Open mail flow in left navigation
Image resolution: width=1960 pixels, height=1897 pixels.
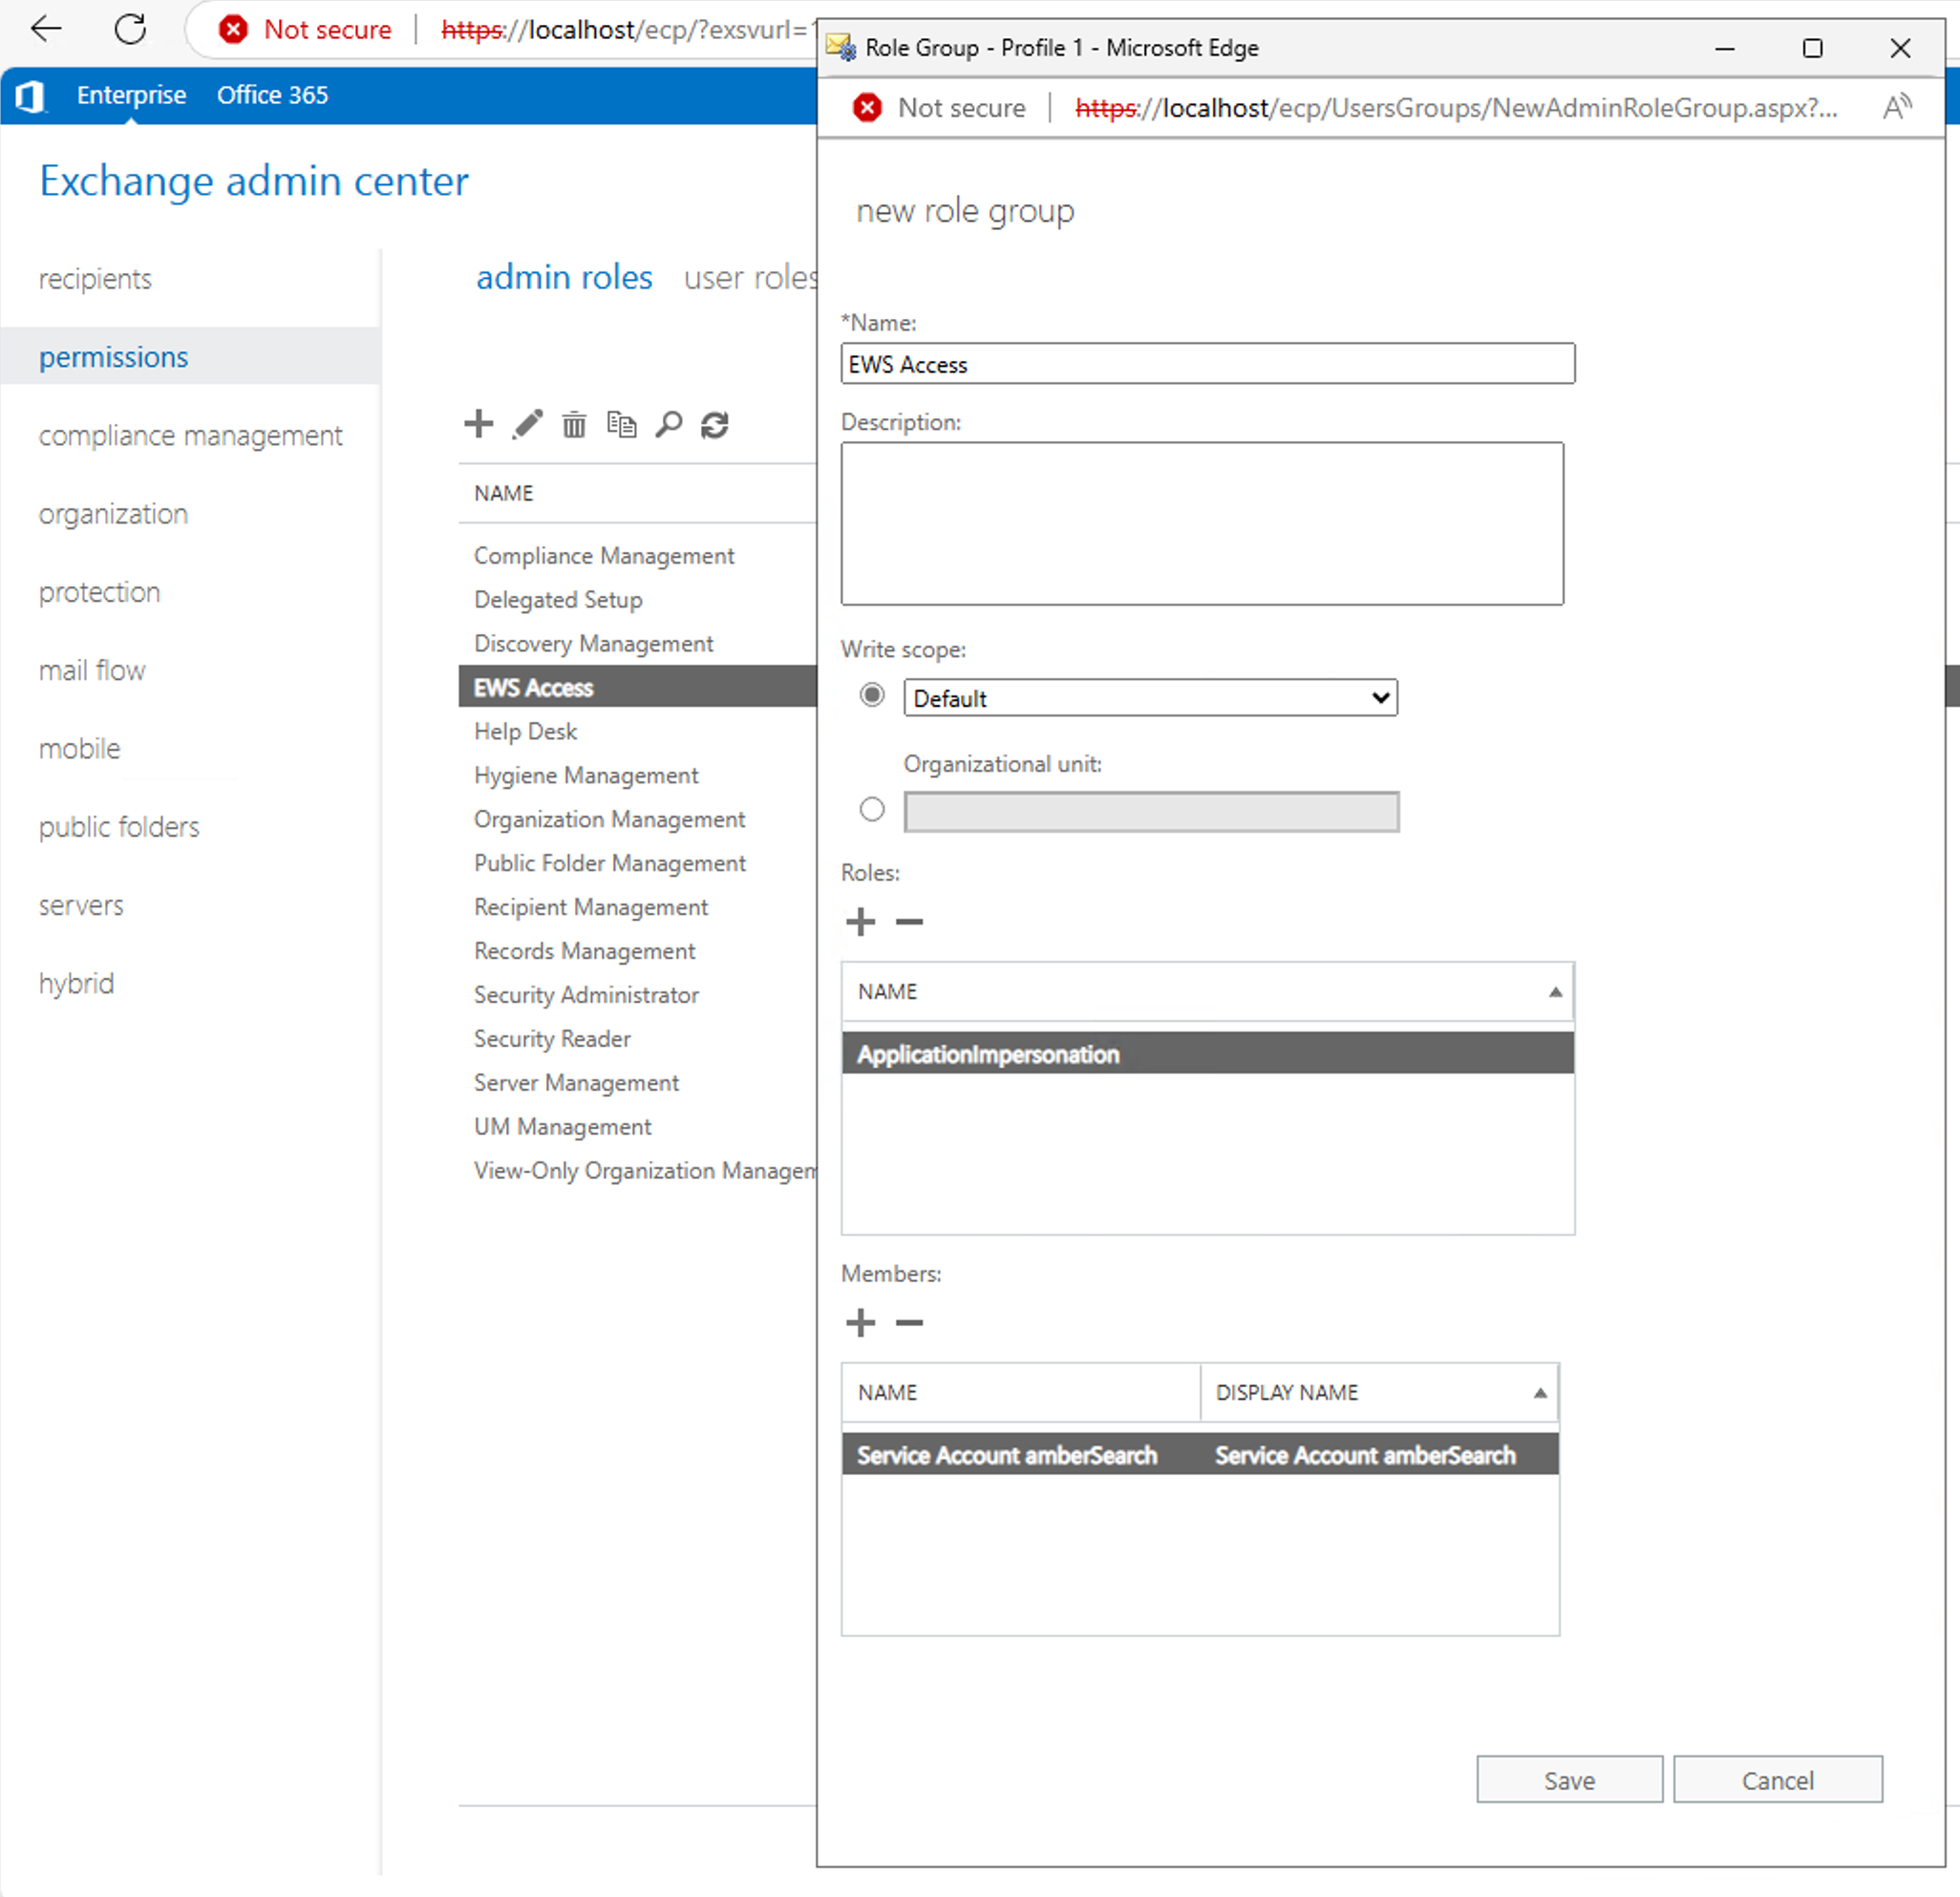tap(92, 670)
